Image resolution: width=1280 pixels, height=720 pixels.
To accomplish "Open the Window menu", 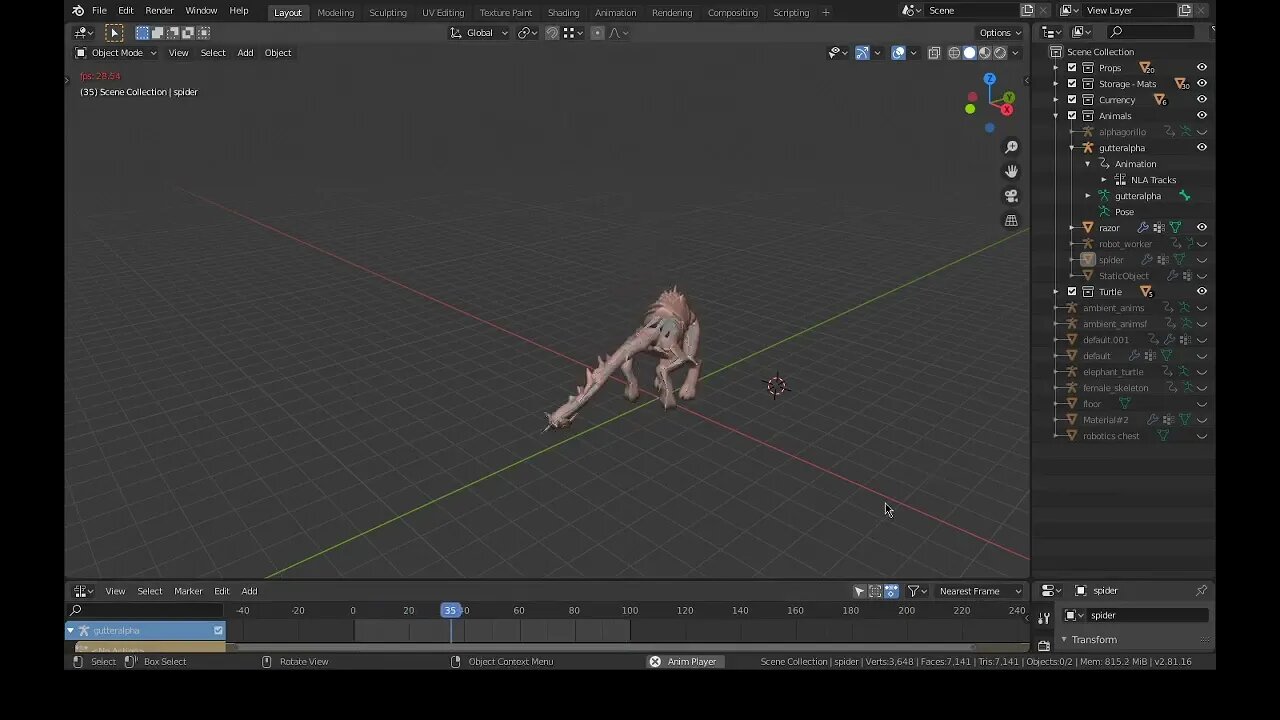I will [201, 11].
